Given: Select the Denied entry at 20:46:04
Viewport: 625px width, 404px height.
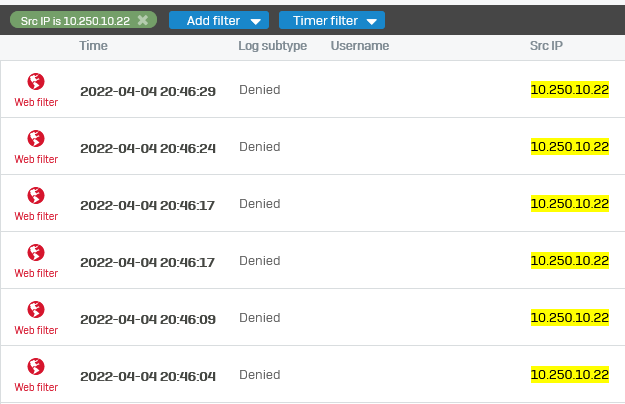Looking at the screenshot, I should pyautogui.click(x=260, y=375).
